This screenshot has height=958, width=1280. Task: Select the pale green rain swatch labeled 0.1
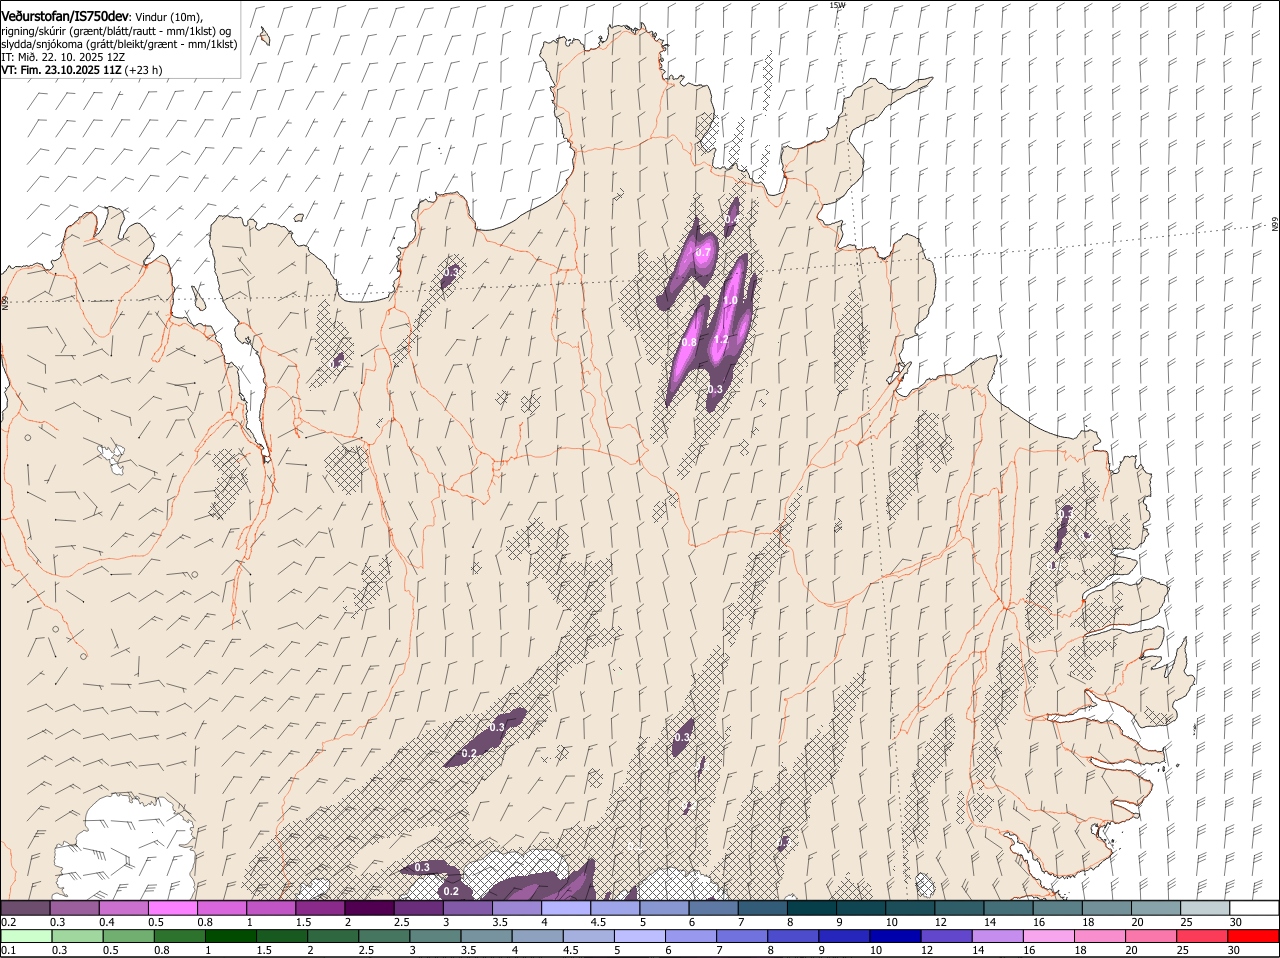click(25, 936)
